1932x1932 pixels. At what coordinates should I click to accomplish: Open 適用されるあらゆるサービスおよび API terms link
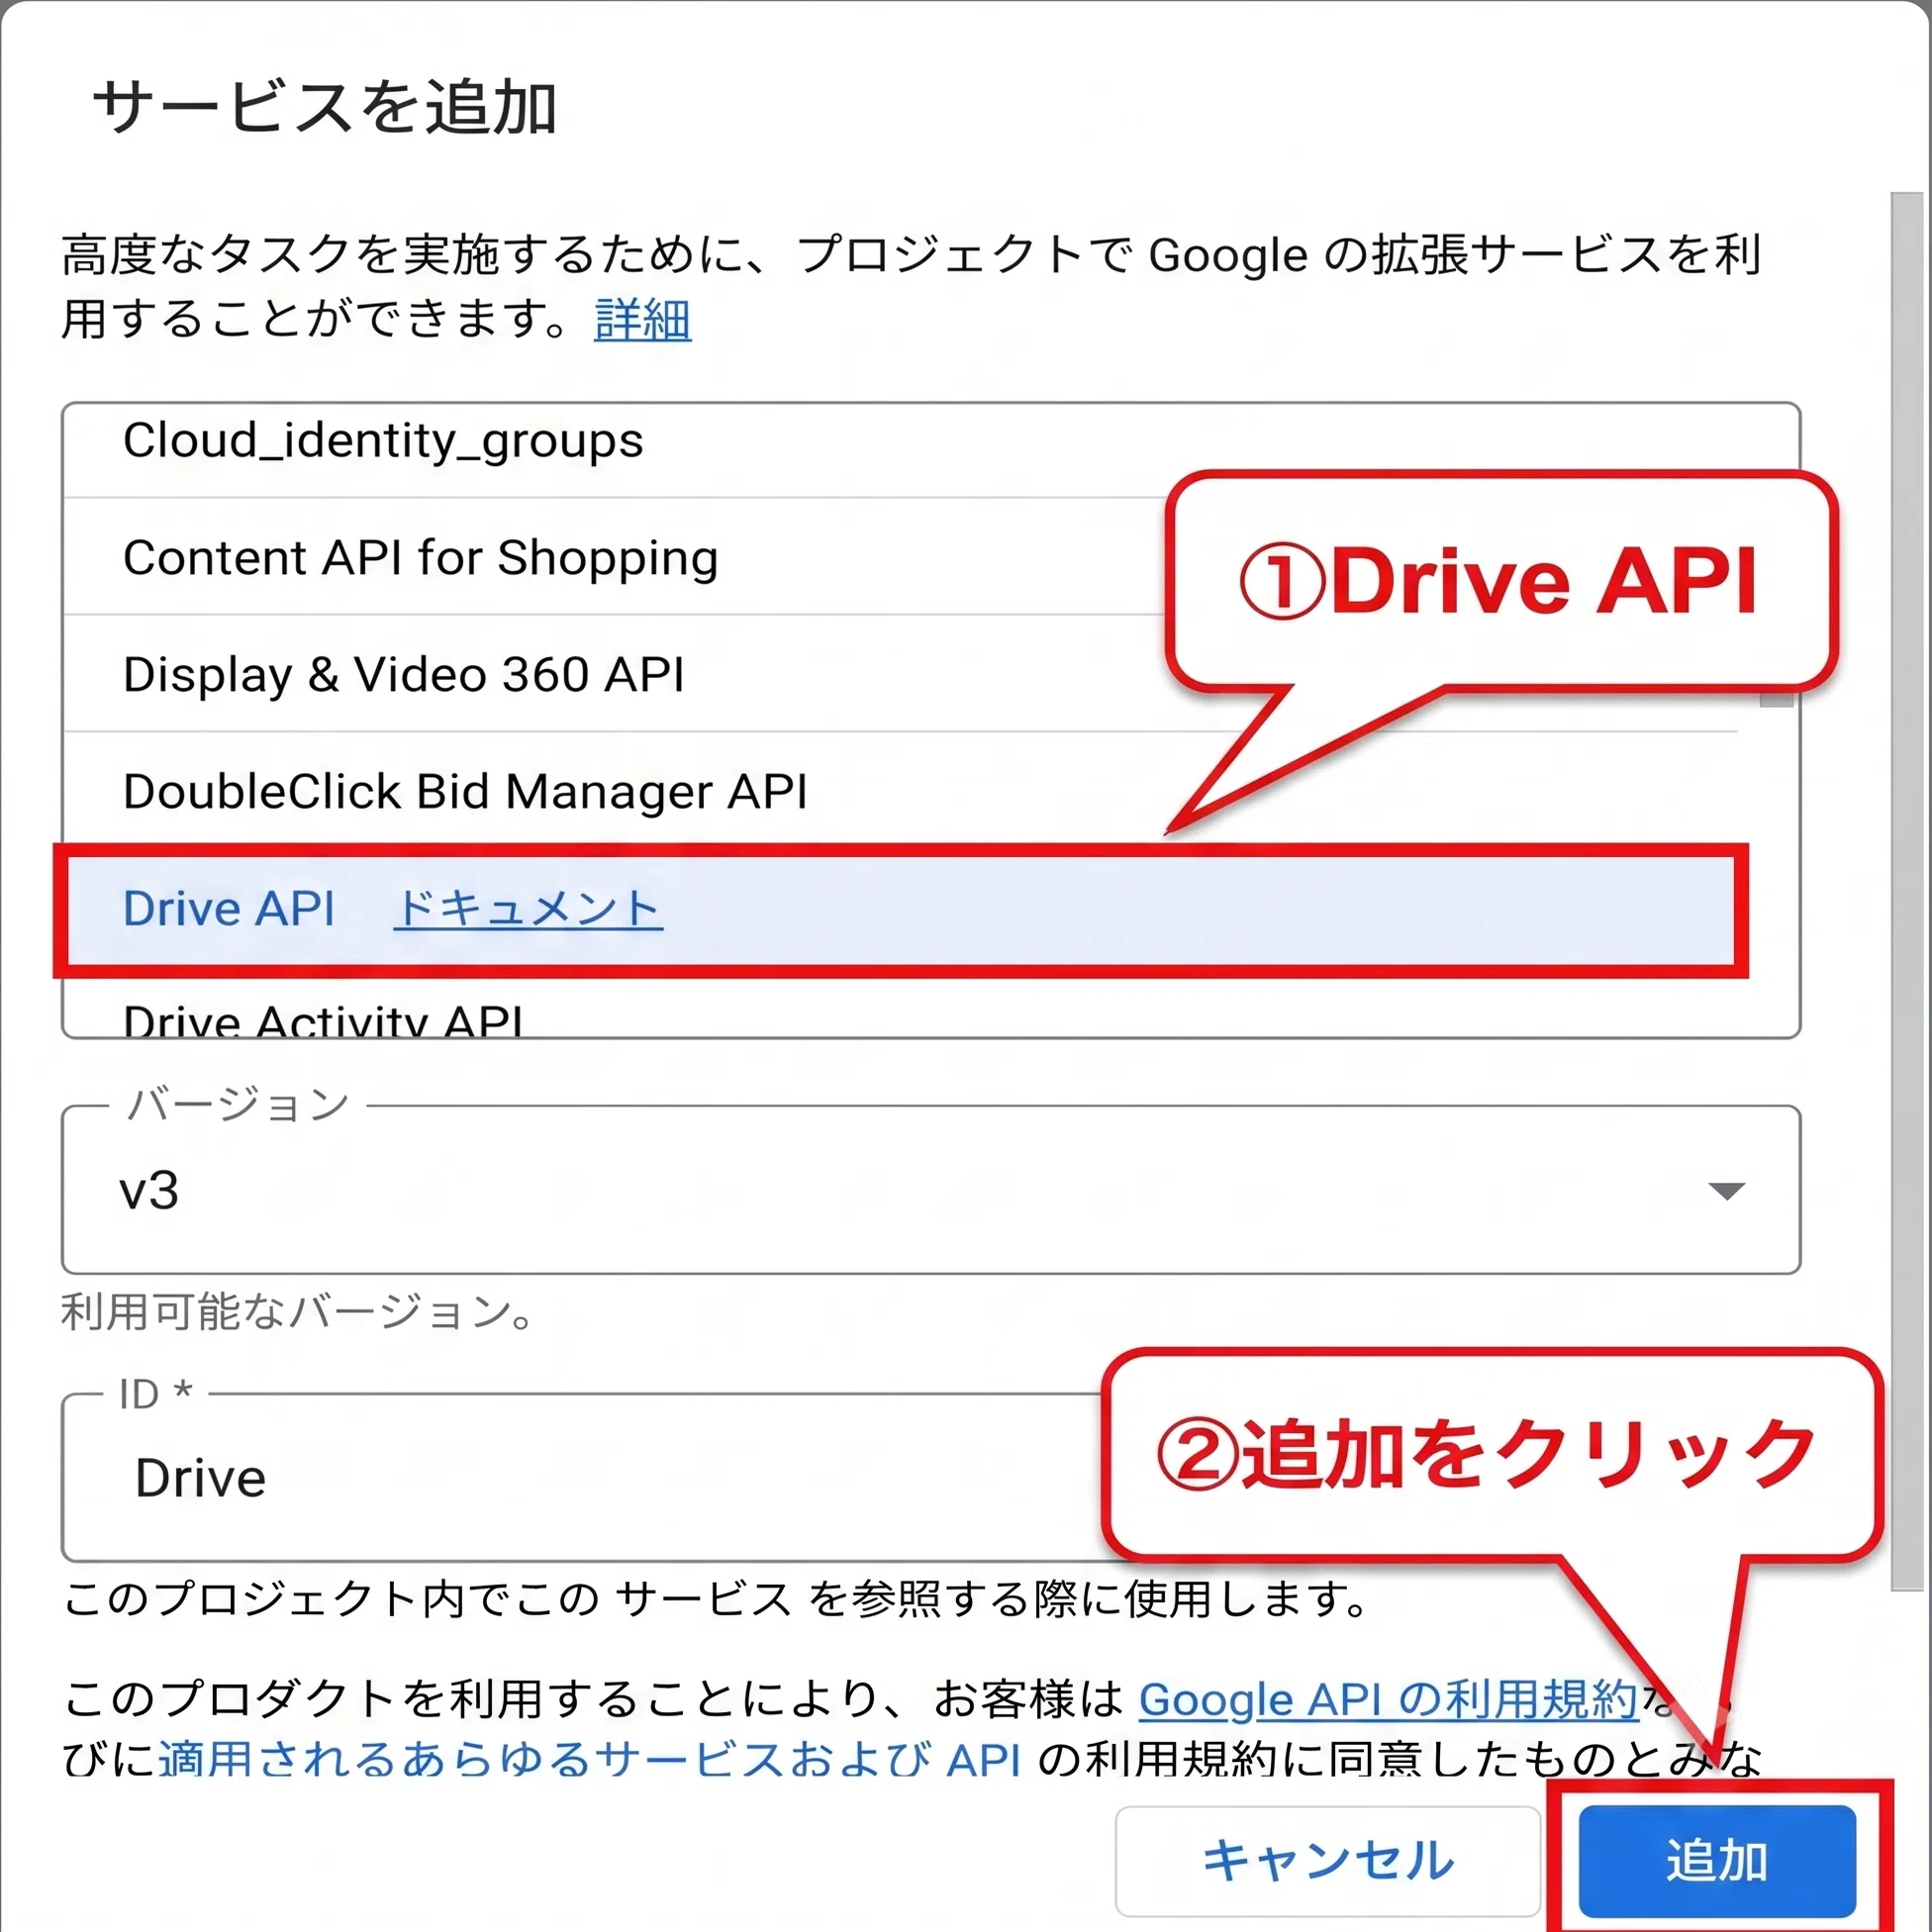click(590, 1760)
